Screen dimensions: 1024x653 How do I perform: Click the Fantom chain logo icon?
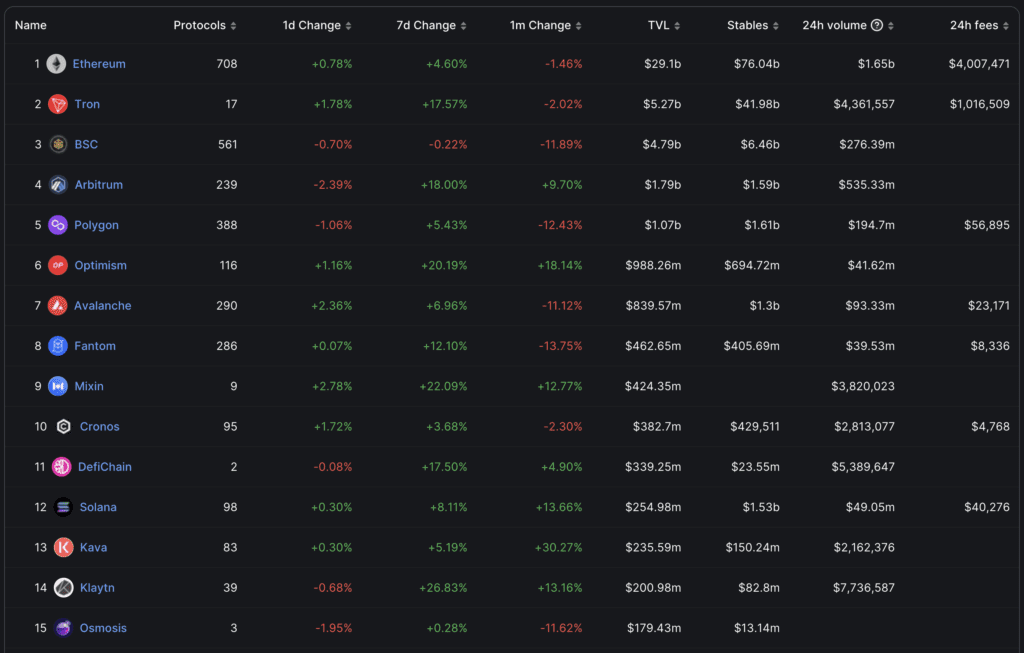pyautogui.click(x=58, y=346)
